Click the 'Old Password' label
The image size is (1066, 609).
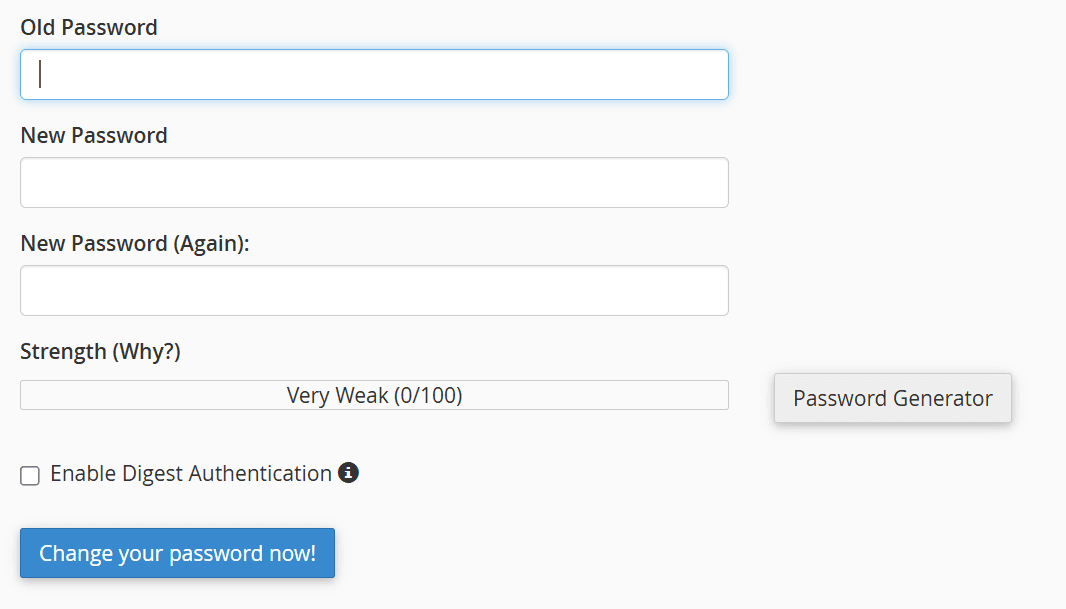coord(89,28)
